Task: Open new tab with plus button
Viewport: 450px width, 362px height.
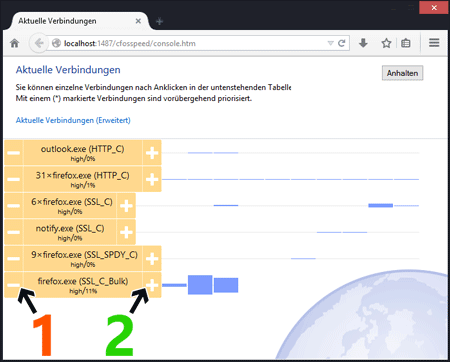Action: [x=160, y=21]
